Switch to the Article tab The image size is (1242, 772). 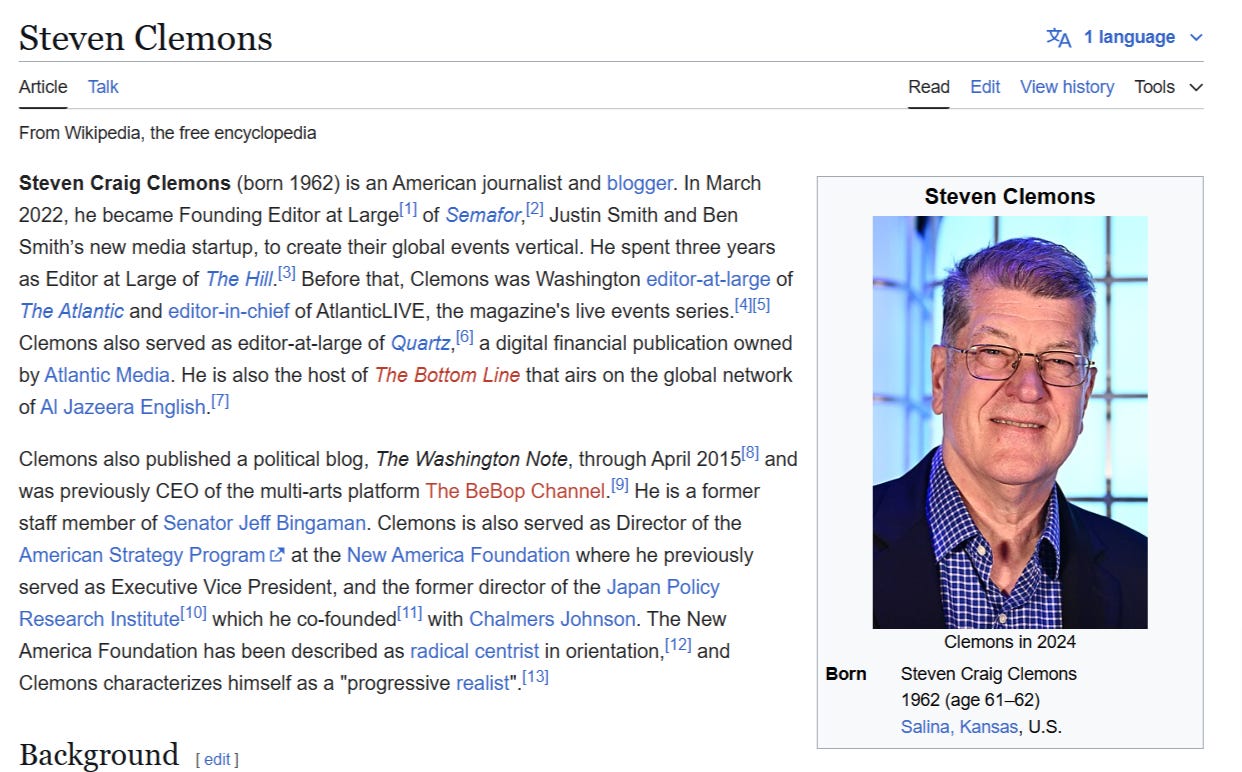[x=43, y=87]
